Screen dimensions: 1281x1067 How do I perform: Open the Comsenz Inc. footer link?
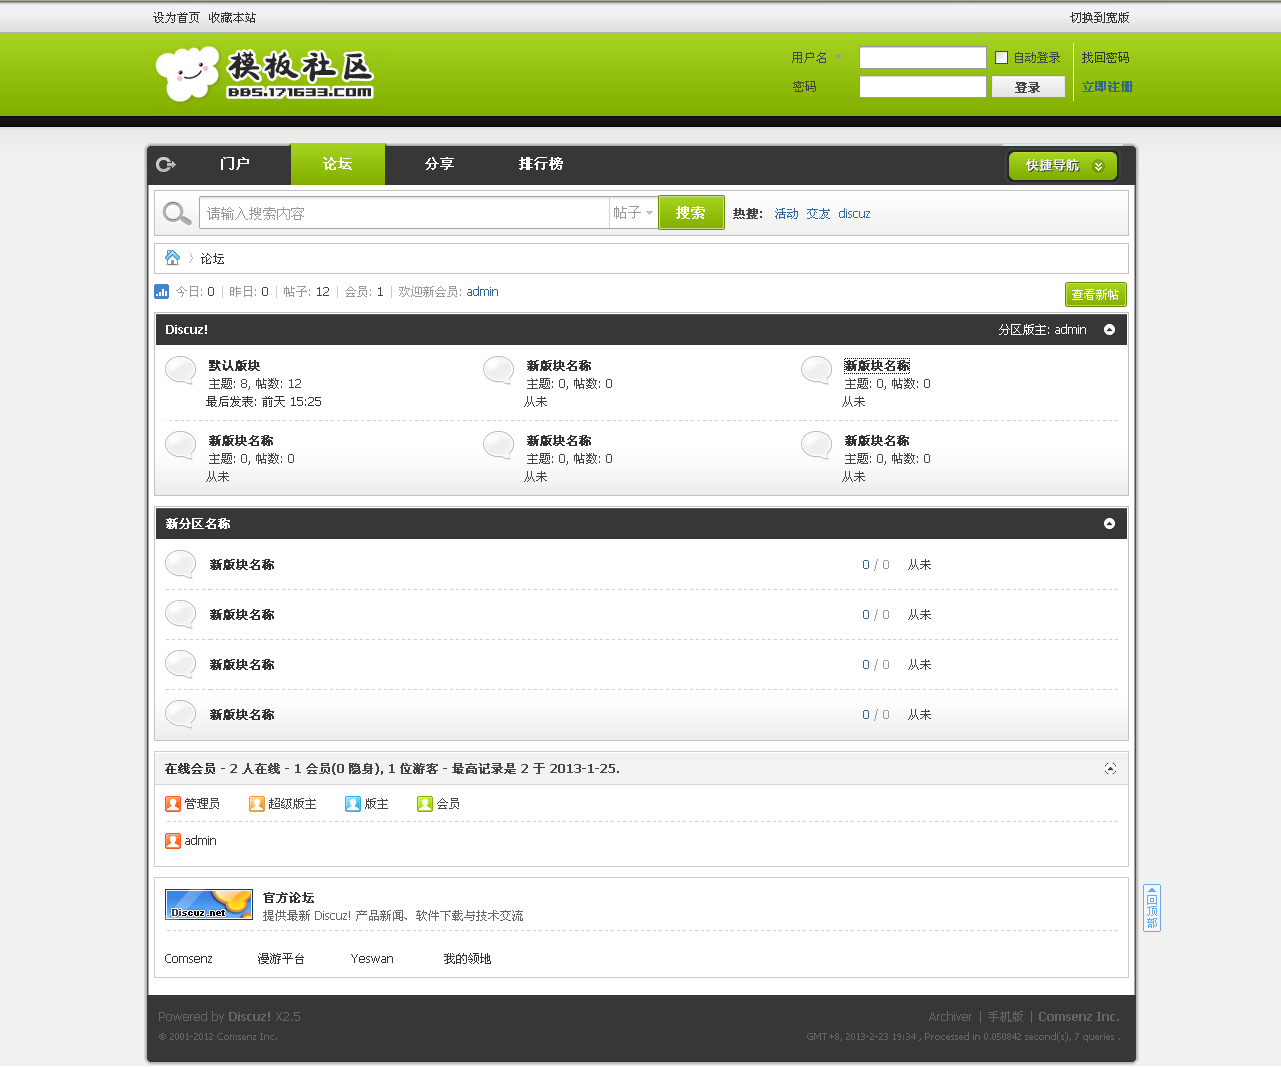tap(1079, 1017)
